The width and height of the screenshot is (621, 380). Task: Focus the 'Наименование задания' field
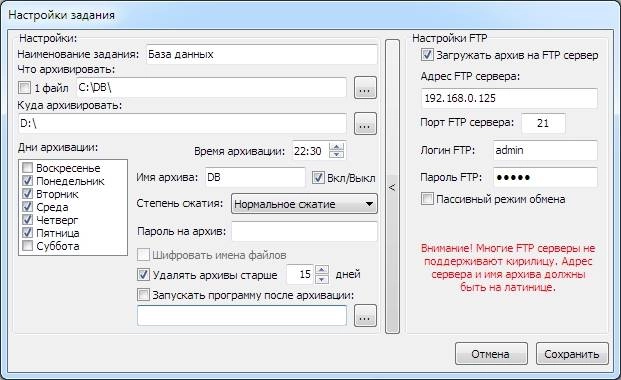262,54
